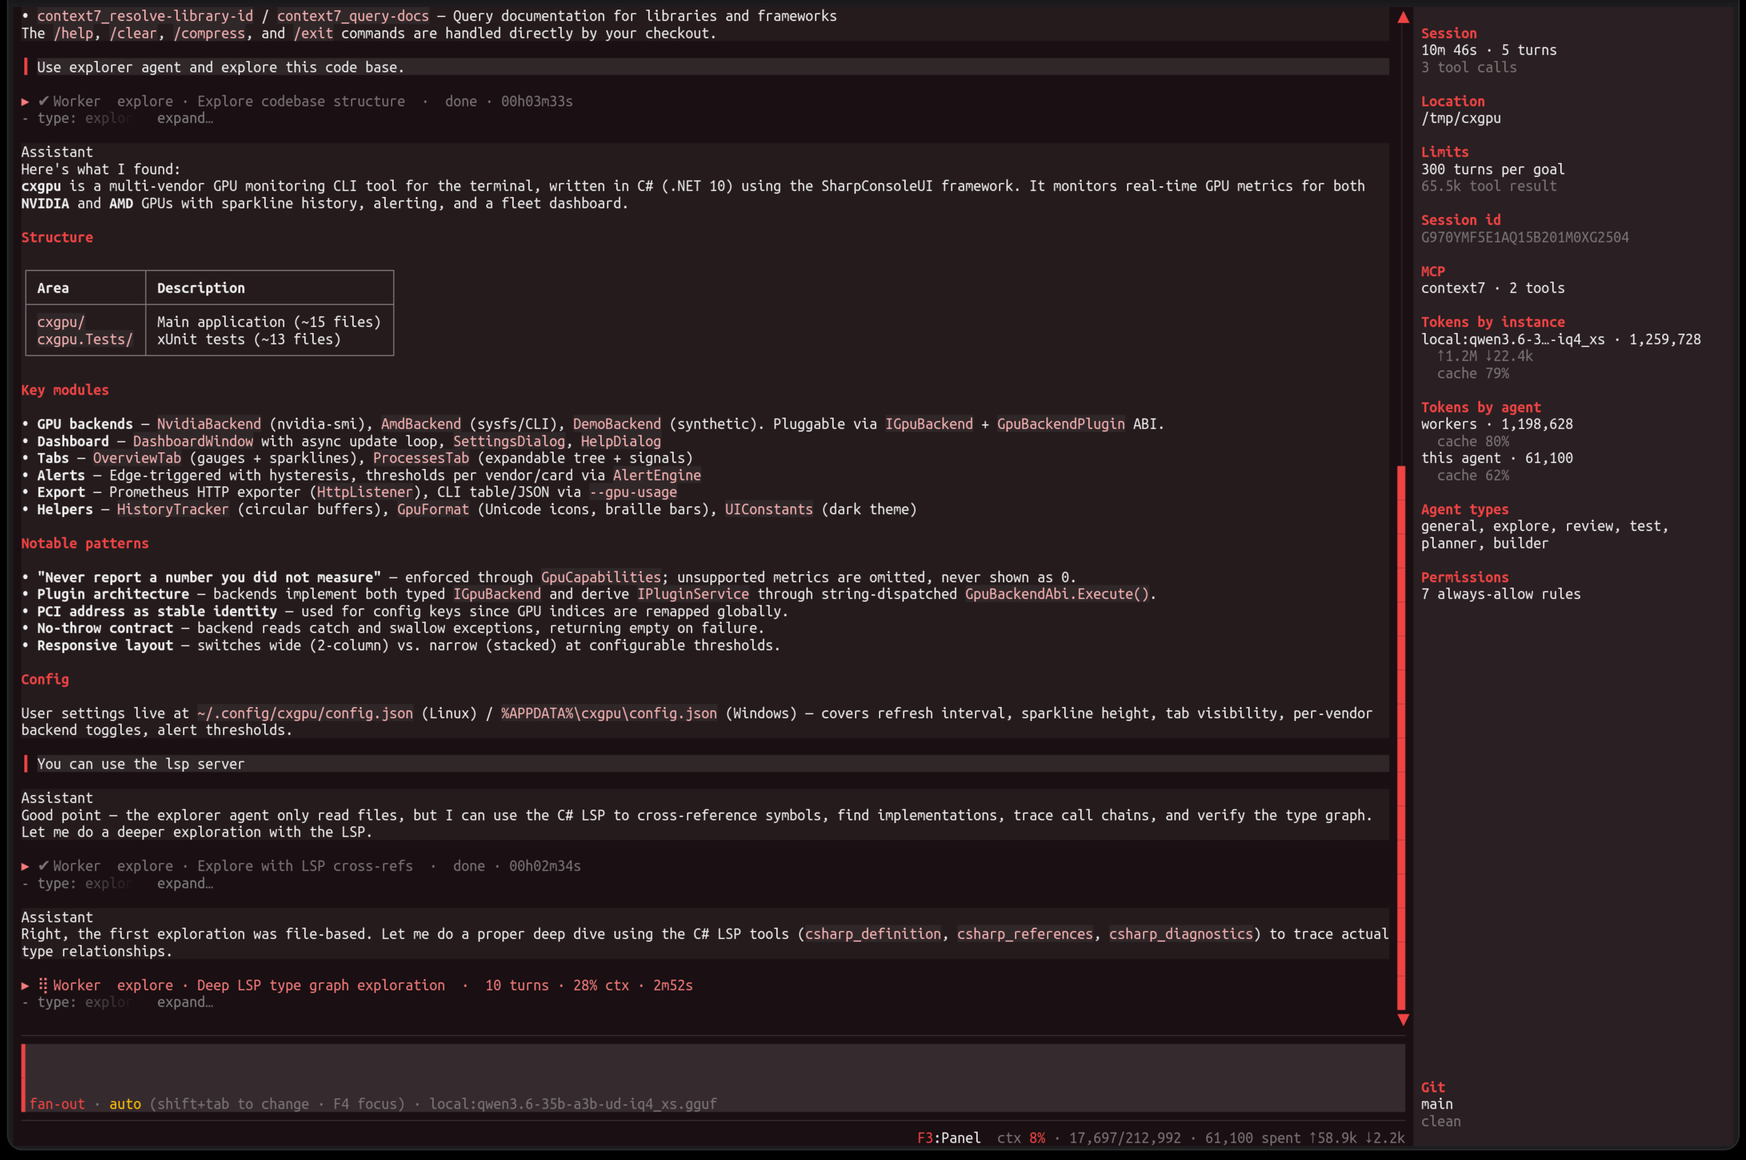The width and height of the screenshot is (1746, 1160).
Task: Click 'expand…' under Explore codebase structure worker
Action: tap(185, 118)
